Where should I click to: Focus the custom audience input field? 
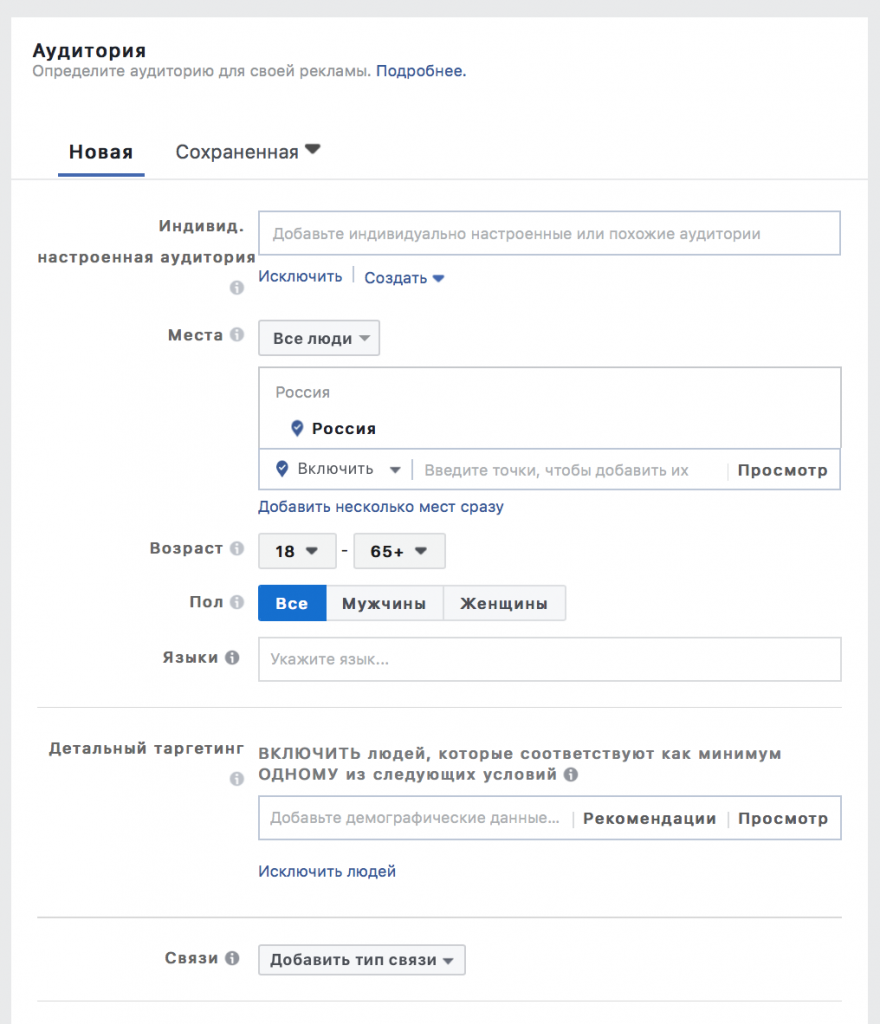pos(549,233)
